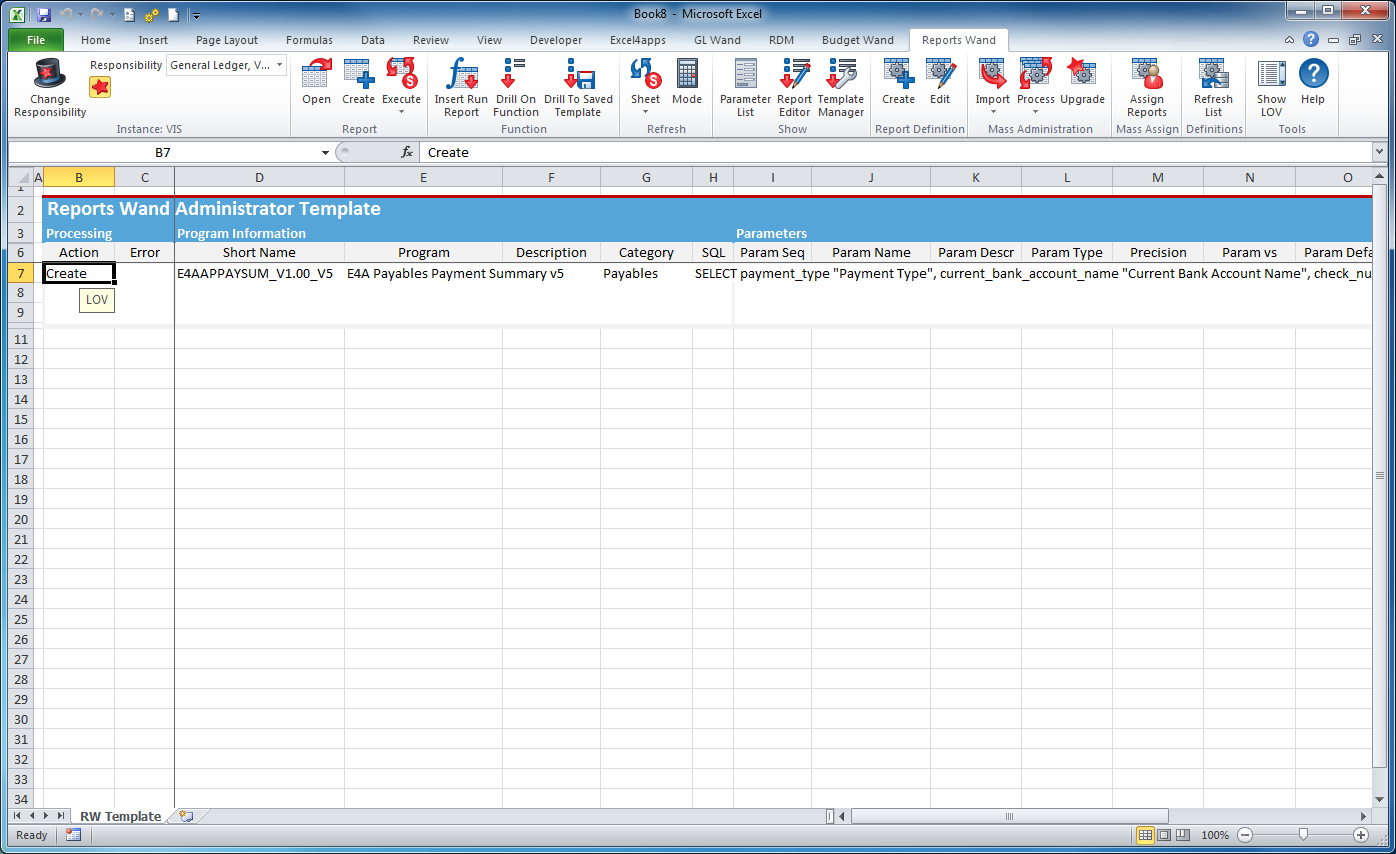This screenshot has height=854, width=1396.
Task: Click the Upgrade icon
Action: [x=1082, y=82]
